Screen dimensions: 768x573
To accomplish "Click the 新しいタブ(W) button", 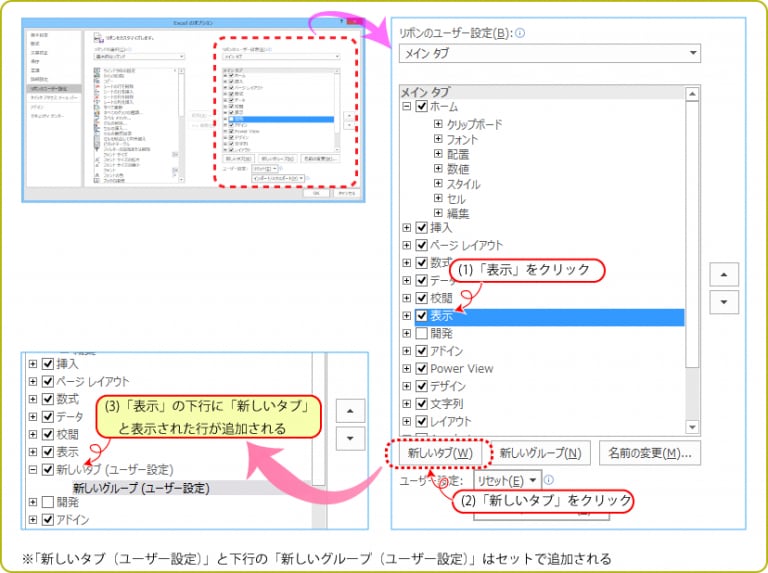I will click(x=440, y=453).
